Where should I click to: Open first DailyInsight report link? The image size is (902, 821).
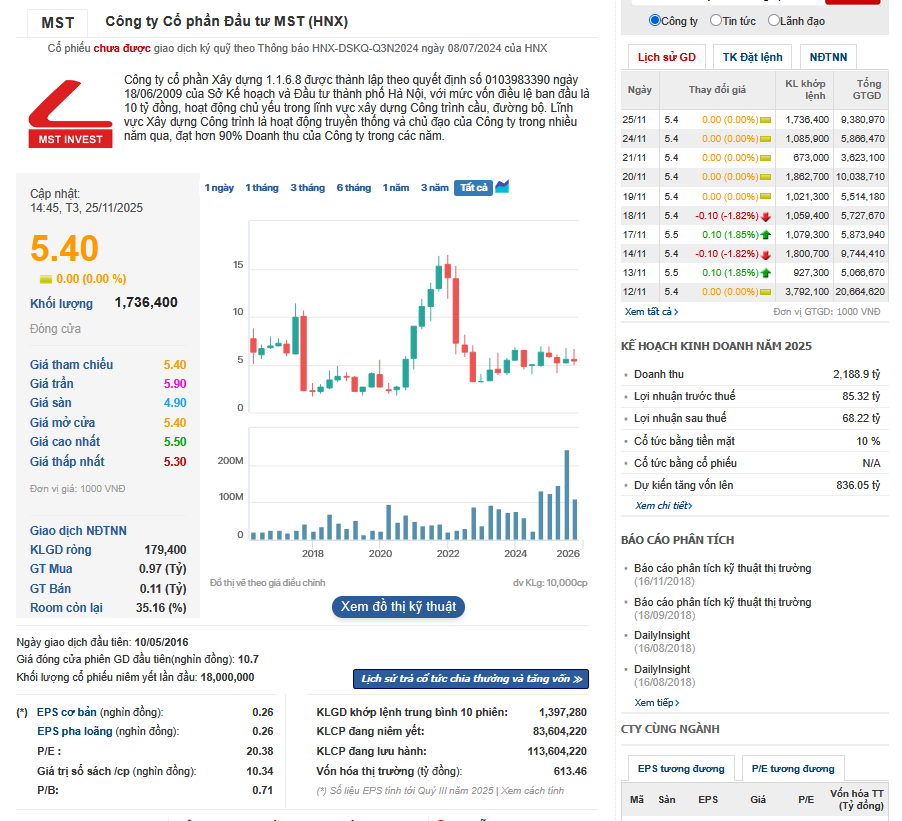click(x=662, y=635)
